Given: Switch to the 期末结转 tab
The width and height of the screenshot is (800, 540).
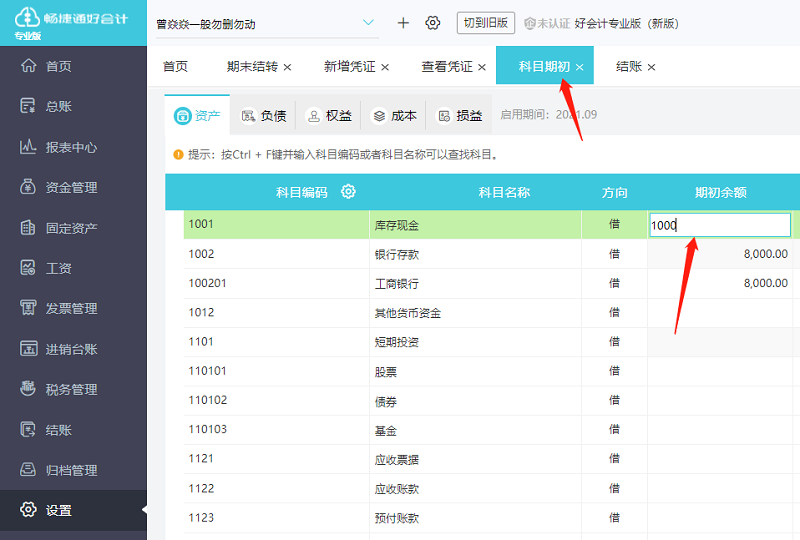Looking at the screenshot, I should (252, 66).
